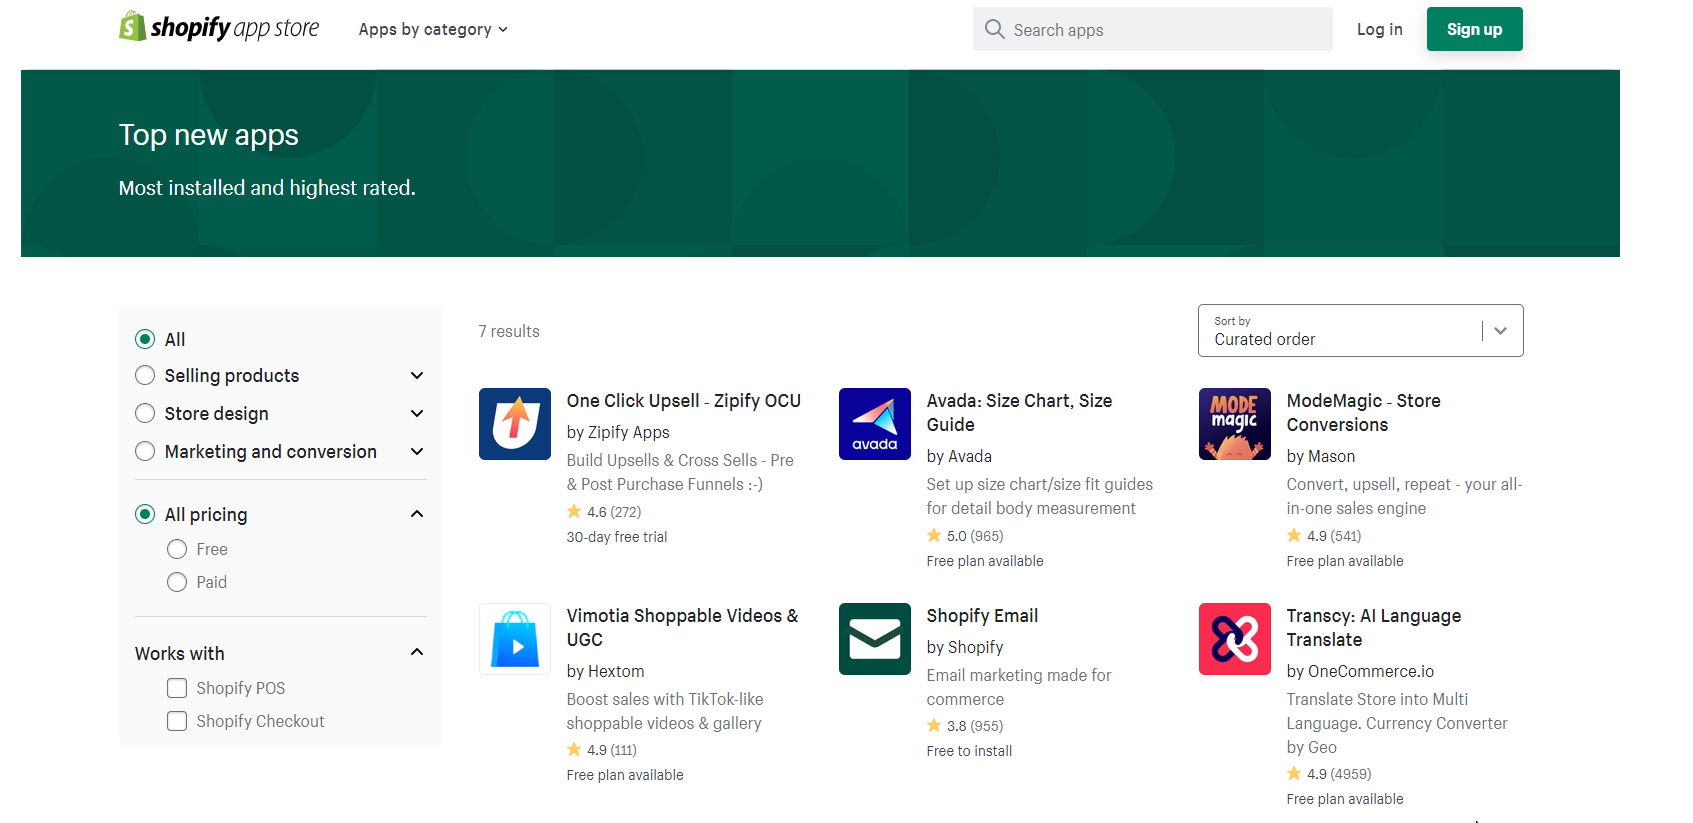Collapse the All pricing section chevron
This screenshot has width=1693, height=823.
tap(417, 514)
